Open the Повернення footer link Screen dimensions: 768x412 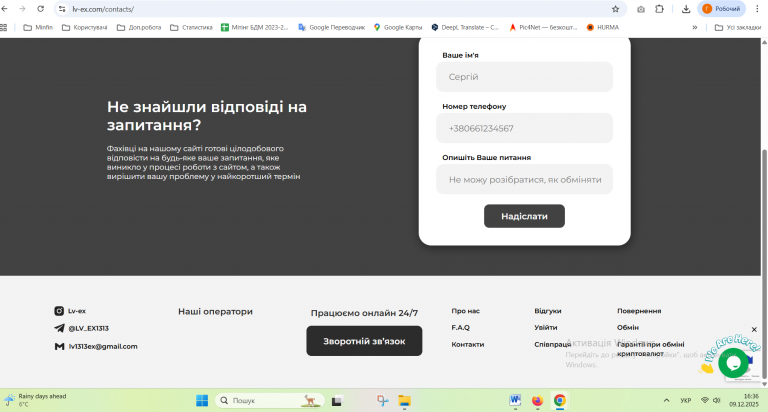point(639,311)
